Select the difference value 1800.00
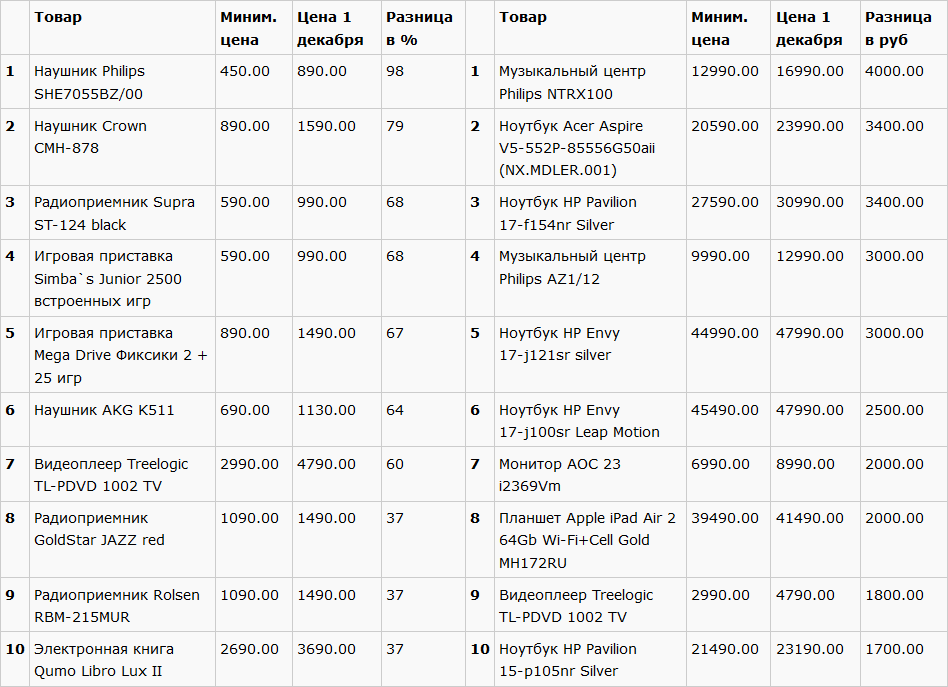The height and width of the screenshot is (687, 948). [894, 595]
